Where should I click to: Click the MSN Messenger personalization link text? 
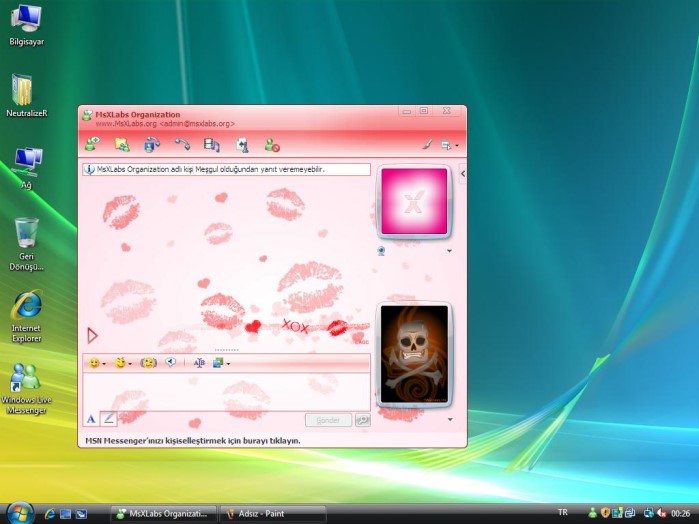pos(193,441)
